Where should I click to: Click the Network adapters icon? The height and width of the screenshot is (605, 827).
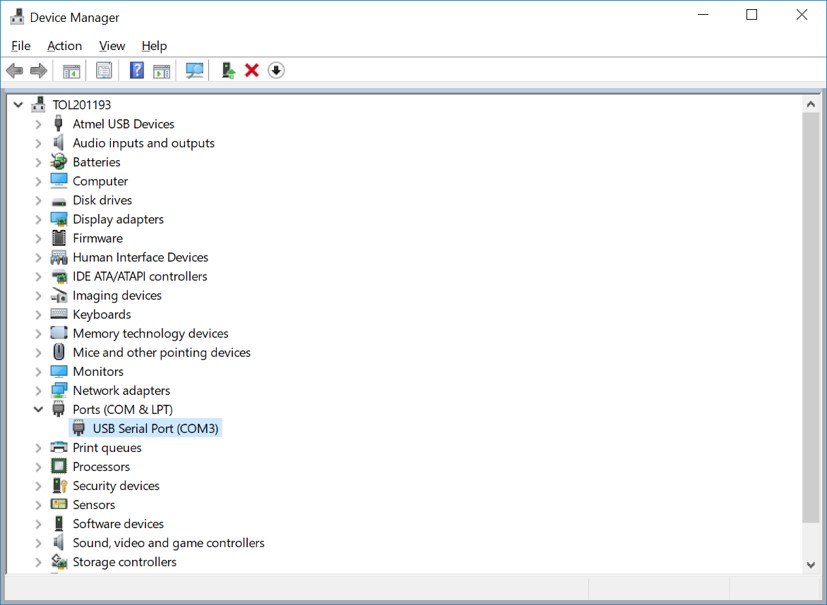[x=59, y=390]
